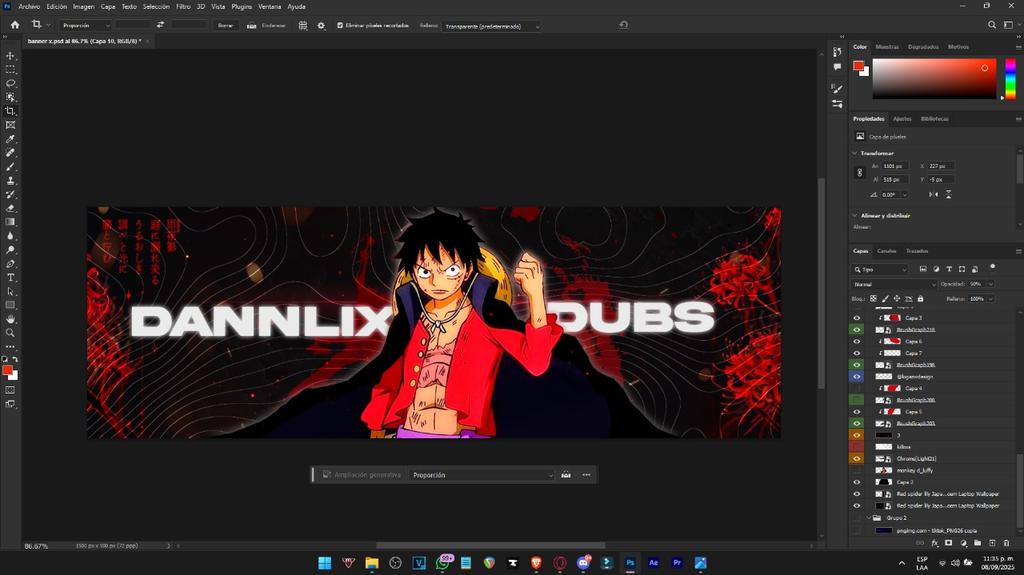Click the Borrar button
The image size is (1024, 575).
pos(225,25)
